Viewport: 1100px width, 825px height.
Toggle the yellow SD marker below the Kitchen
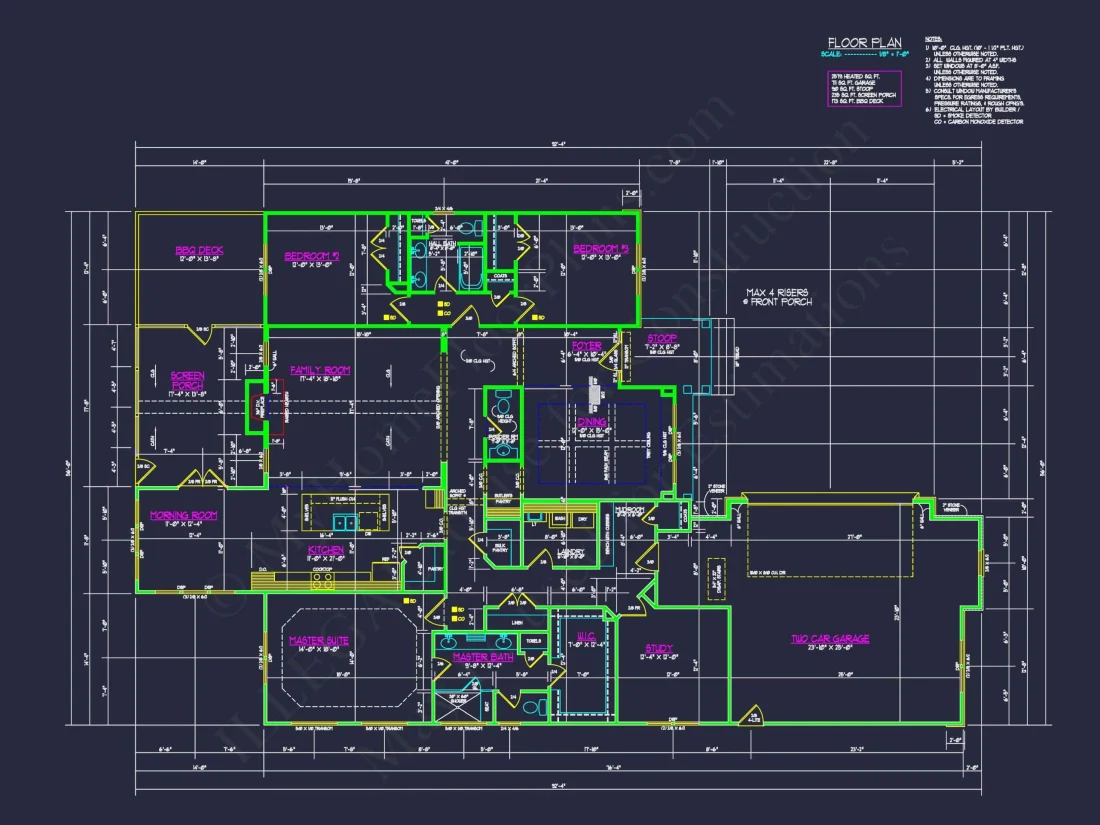(x=406, y=600)
